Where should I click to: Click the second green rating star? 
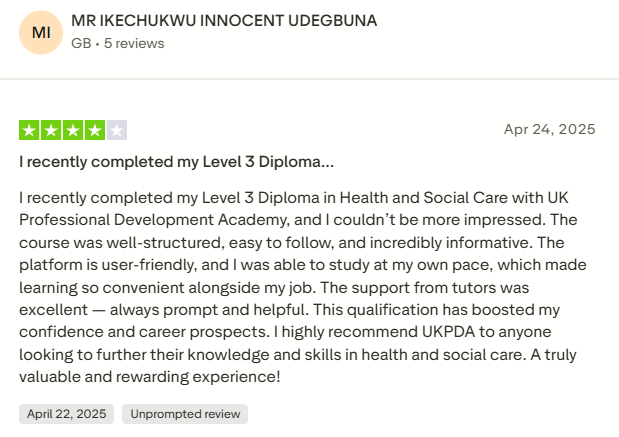pyautogui.click(x=51, y=129)
